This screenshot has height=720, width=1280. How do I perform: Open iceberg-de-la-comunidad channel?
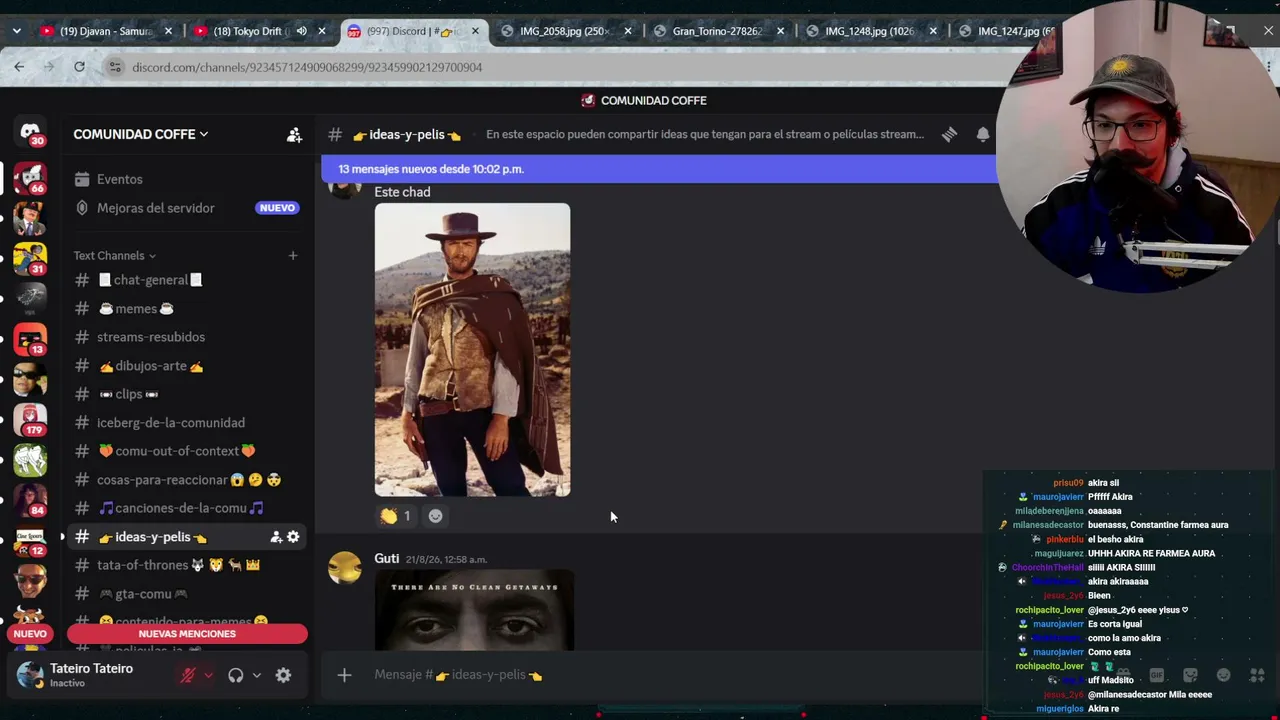click(187, 423)
